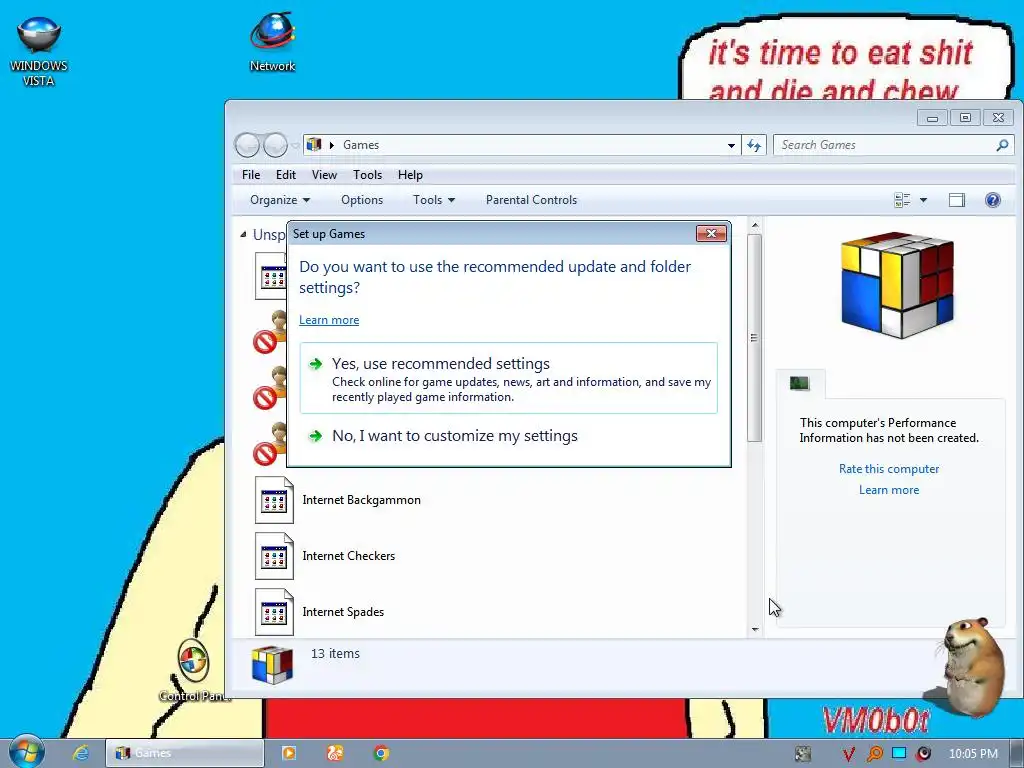This screenshot has width=1024, height=768.
Task: Choose No, I want to customize my settings
Action: [x=509, y=436]
